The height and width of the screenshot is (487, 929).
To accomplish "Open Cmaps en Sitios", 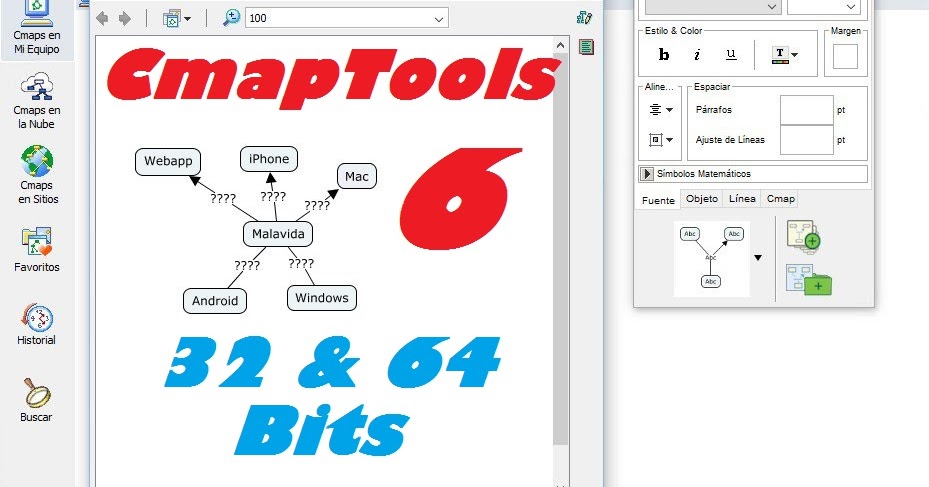I will click(x=37, y=176).
